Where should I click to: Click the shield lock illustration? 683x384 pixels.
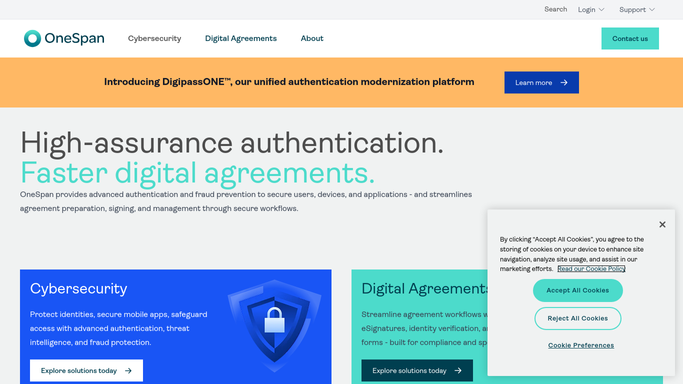pos(274,325)
